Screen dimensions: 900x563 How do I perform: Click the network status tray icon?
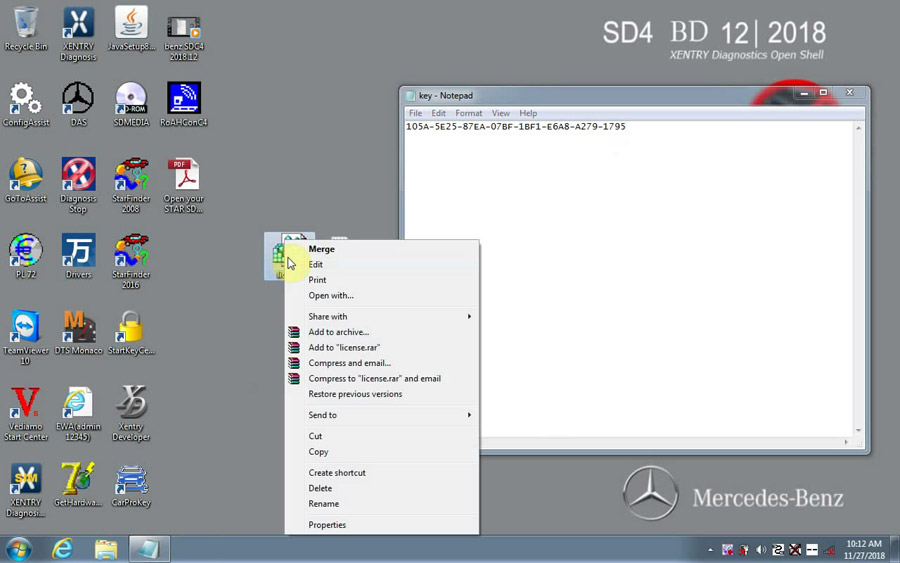point(829,550)
